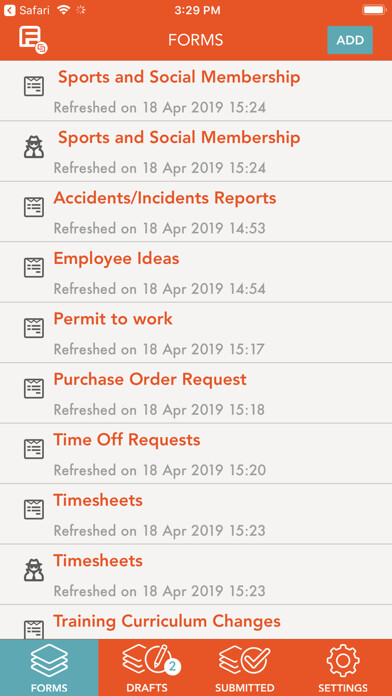This screenshot has height=696, width=392.
Task: Click the form icon beside Training Curriculum Changes
Action: (x=34, y=629)
